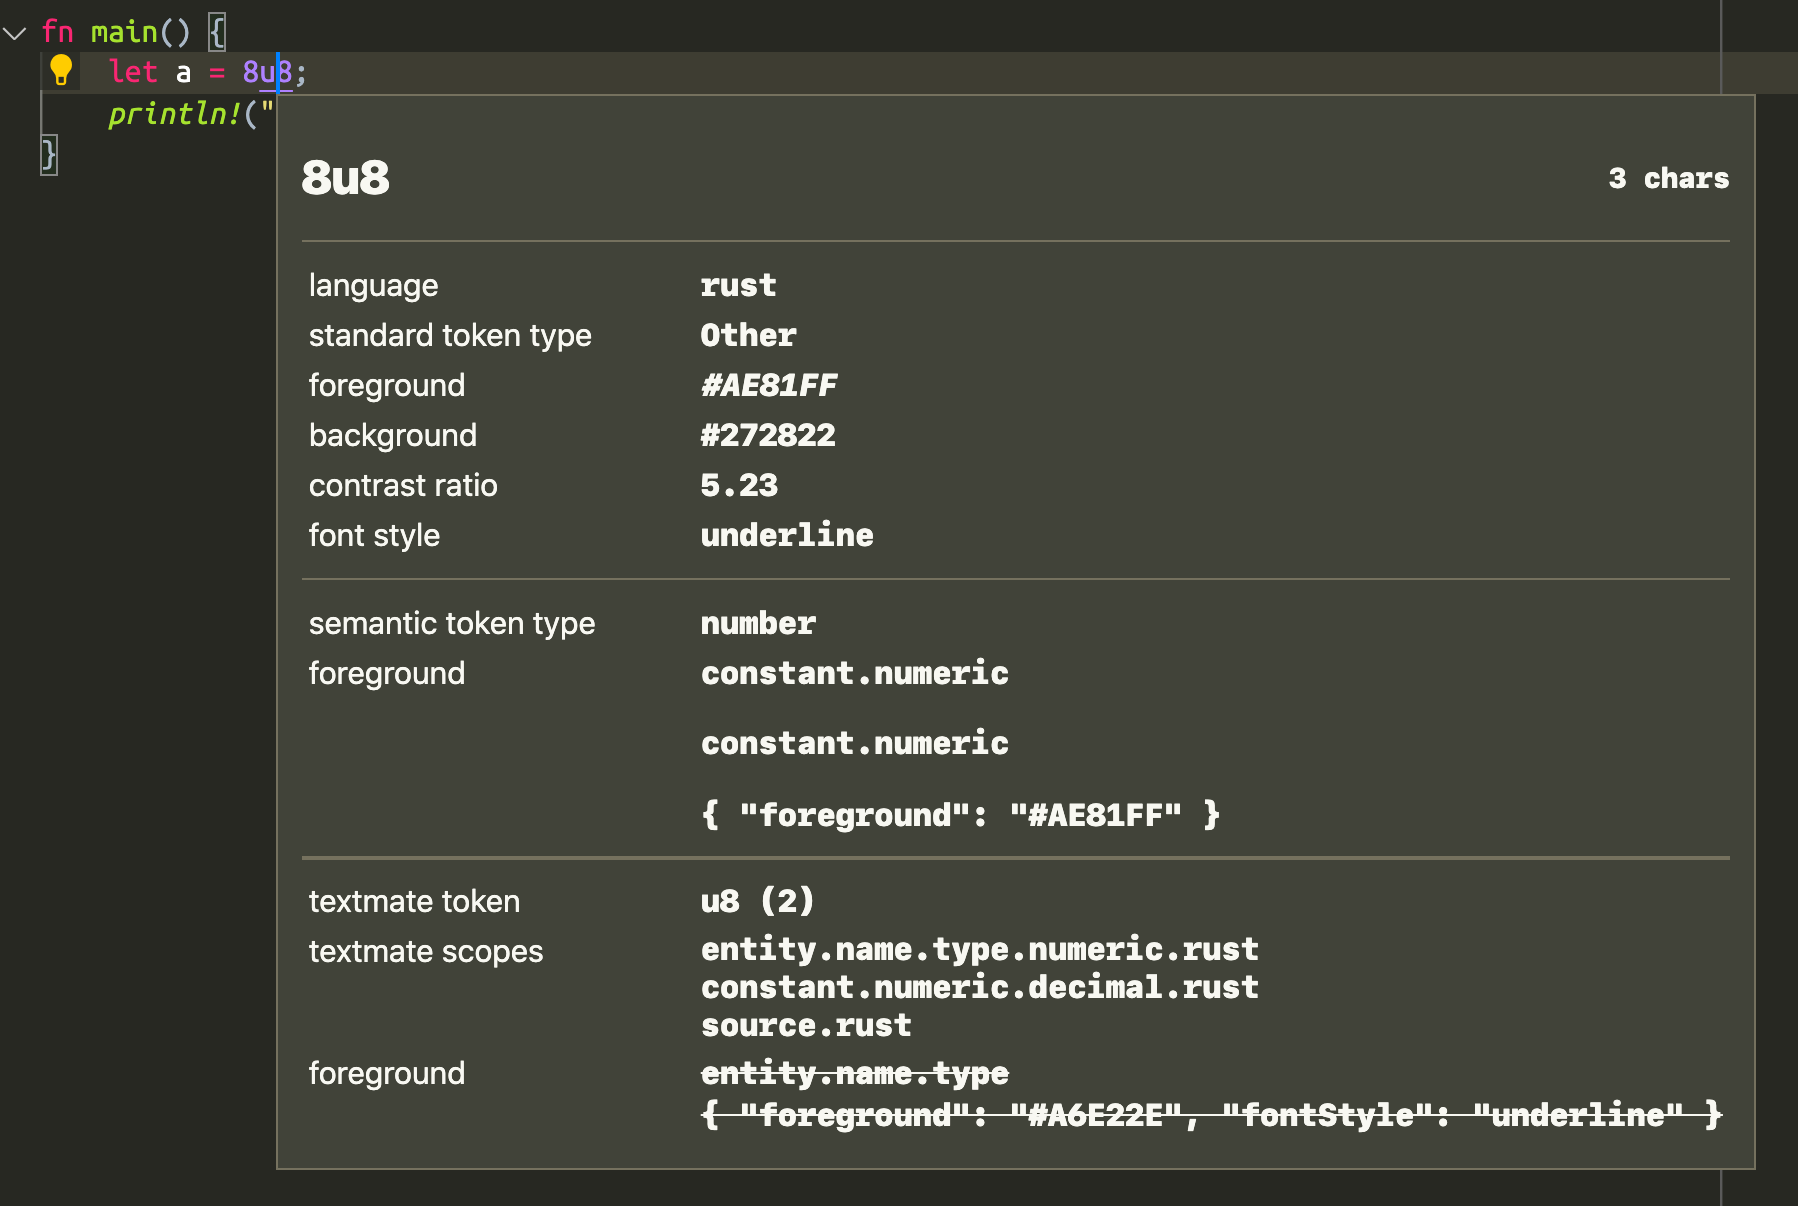Select the standard token type Other
Image resolution: width=1798 pixels, height=1206 pixels.
pyautogui.click(x=748, y=335)
